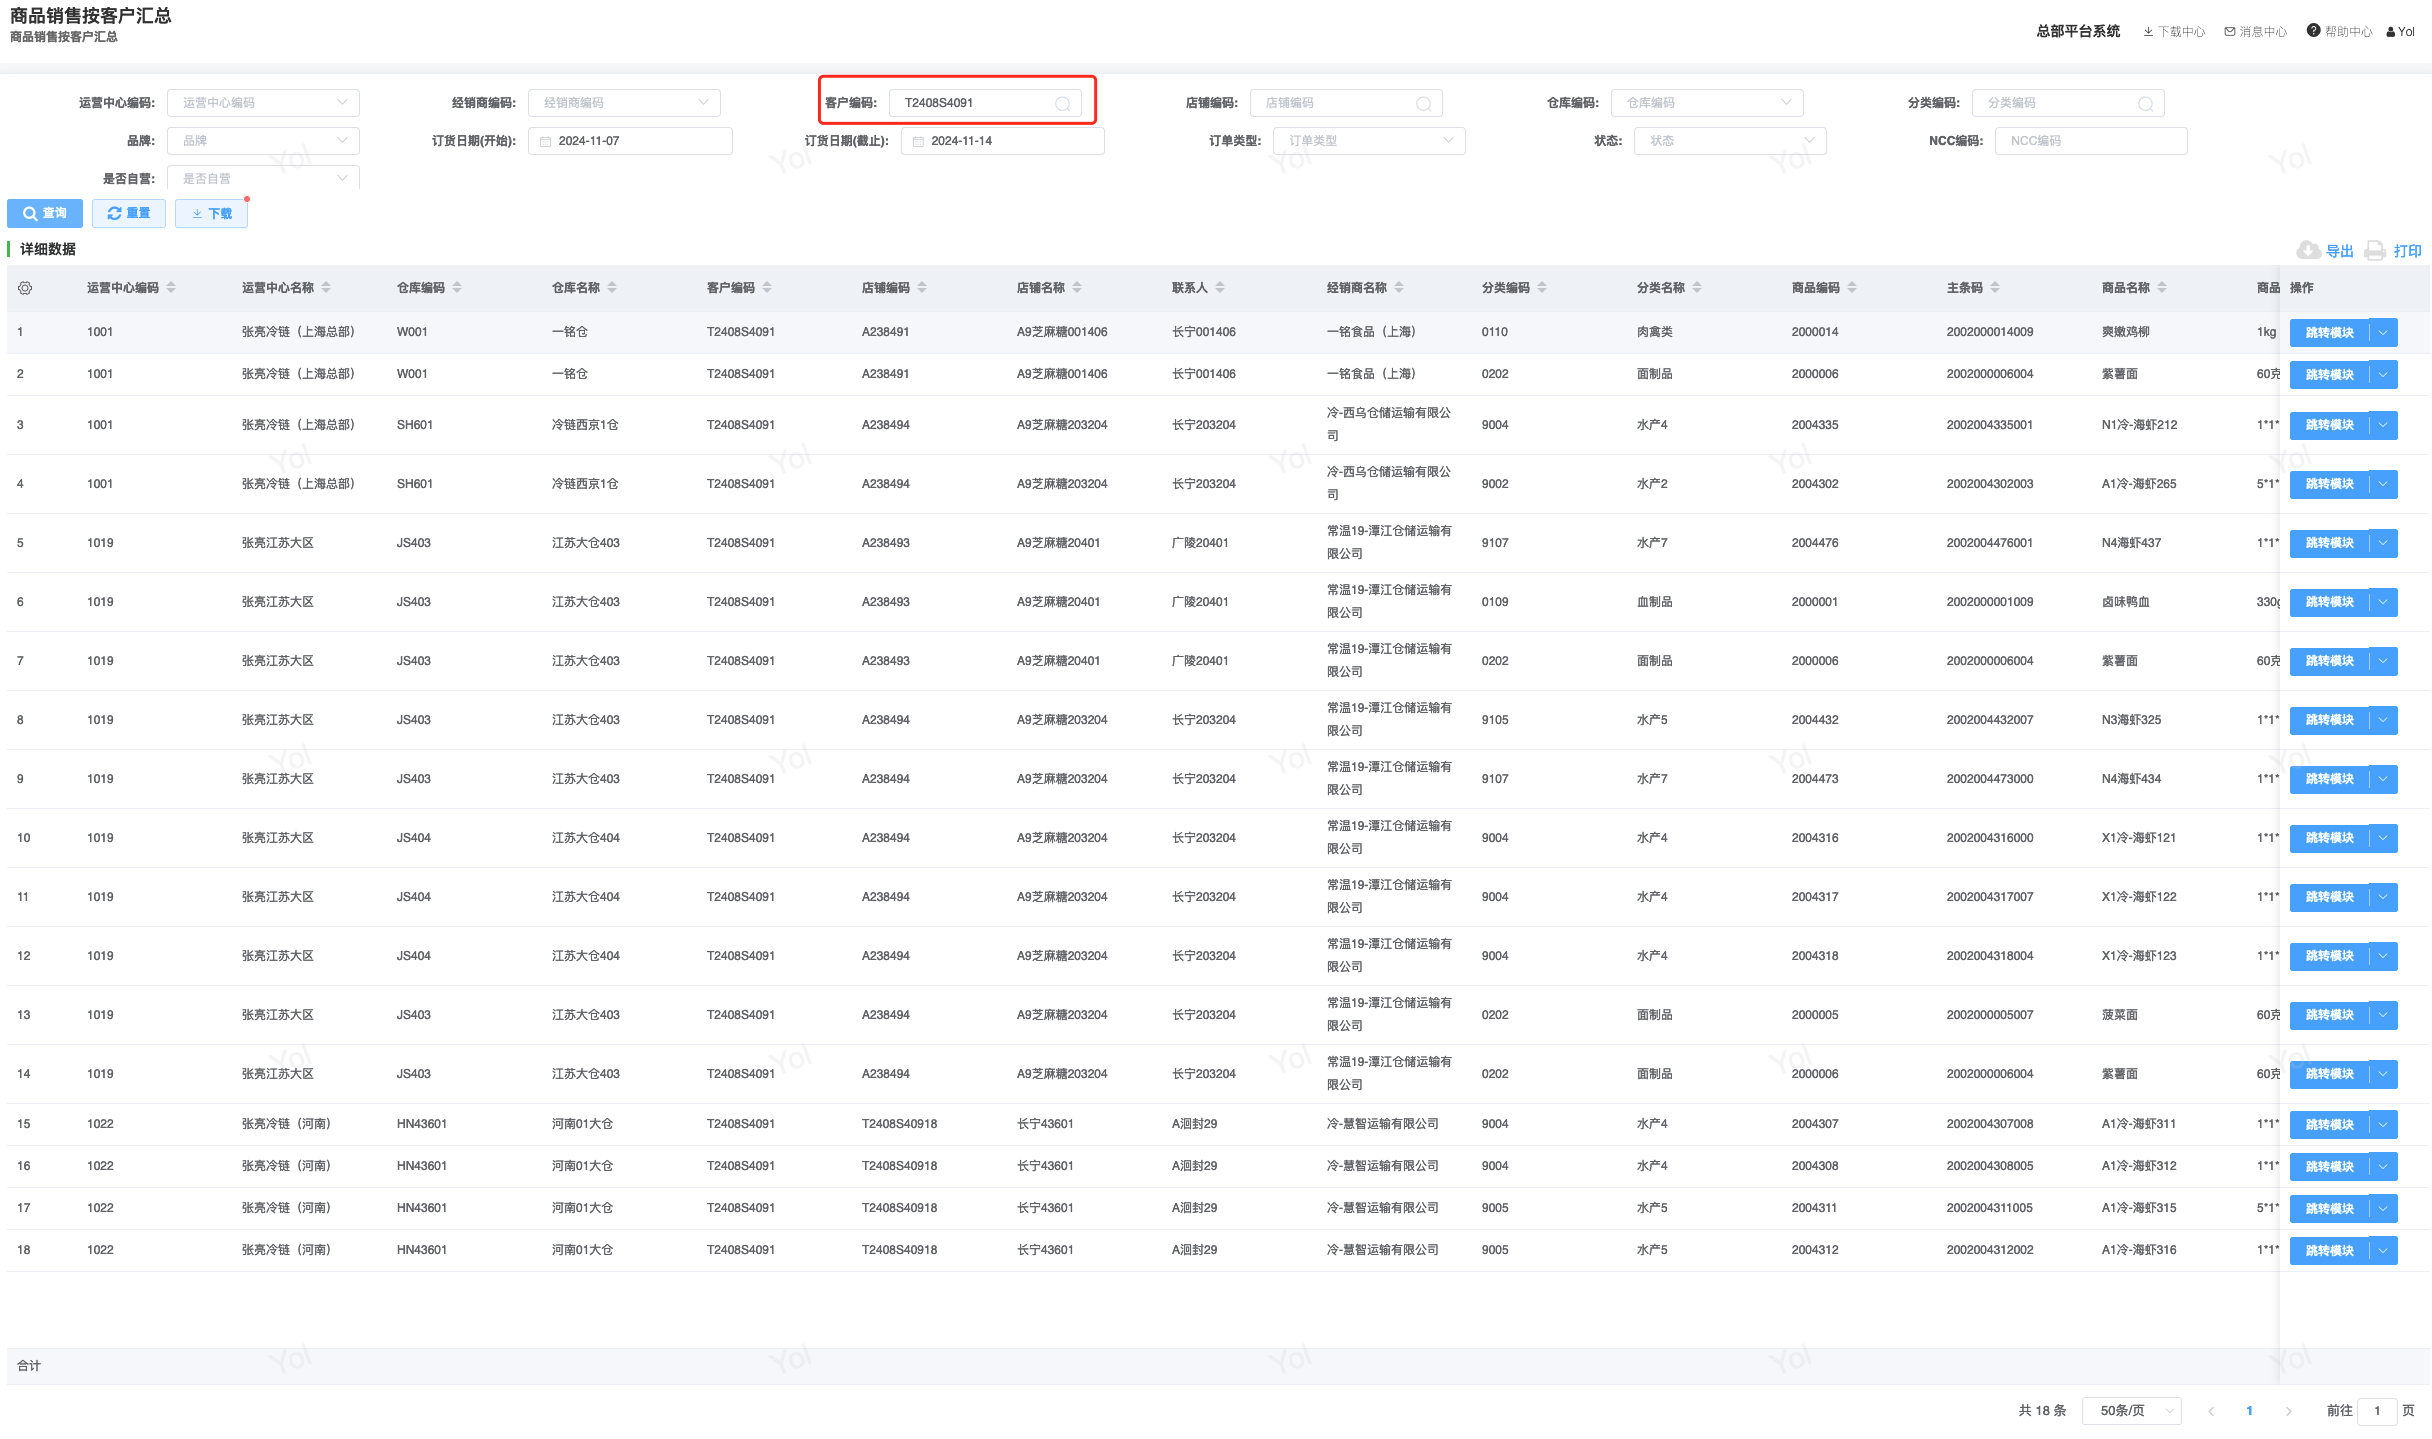Open 帮助中心 in top menu
This screenshot has width=2432, height=1439.
(x=2340, y=32)
